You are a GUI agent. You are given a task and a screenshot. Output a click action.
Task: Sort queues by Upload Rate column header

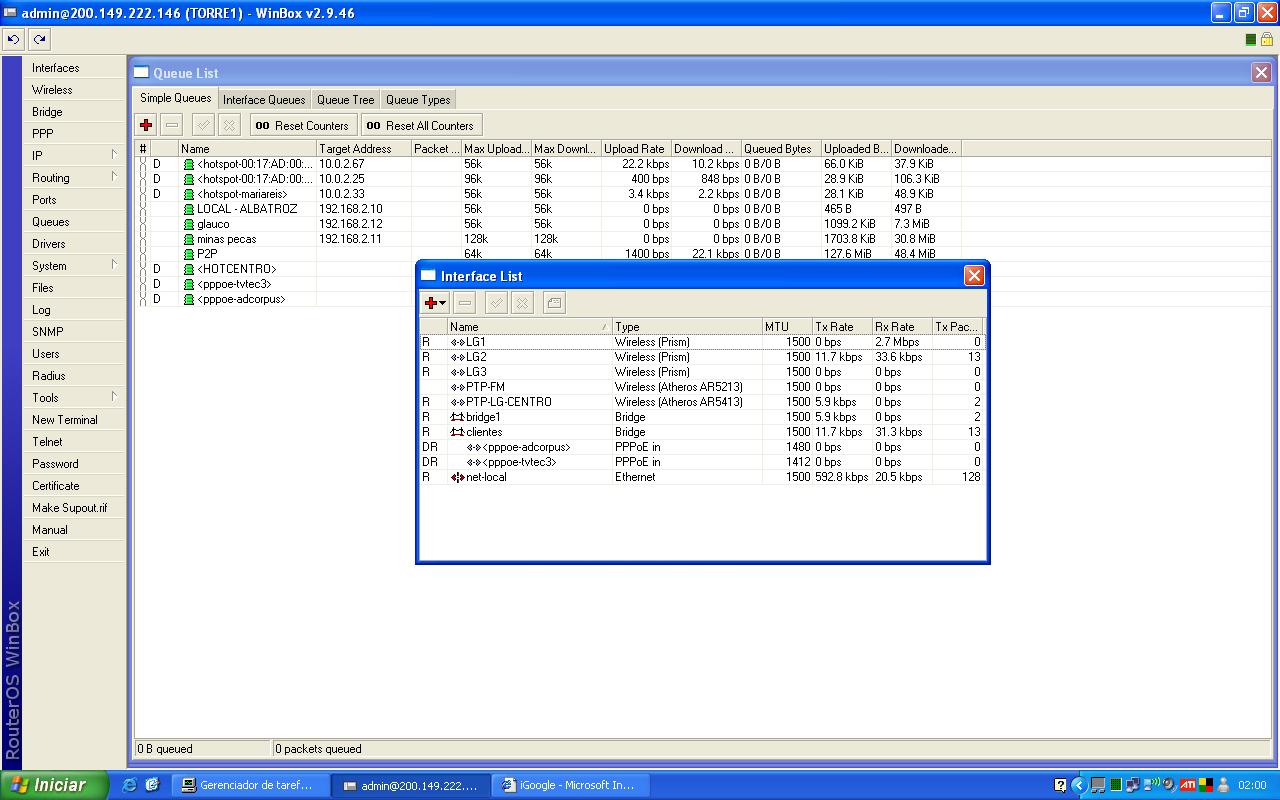point(636,149)
